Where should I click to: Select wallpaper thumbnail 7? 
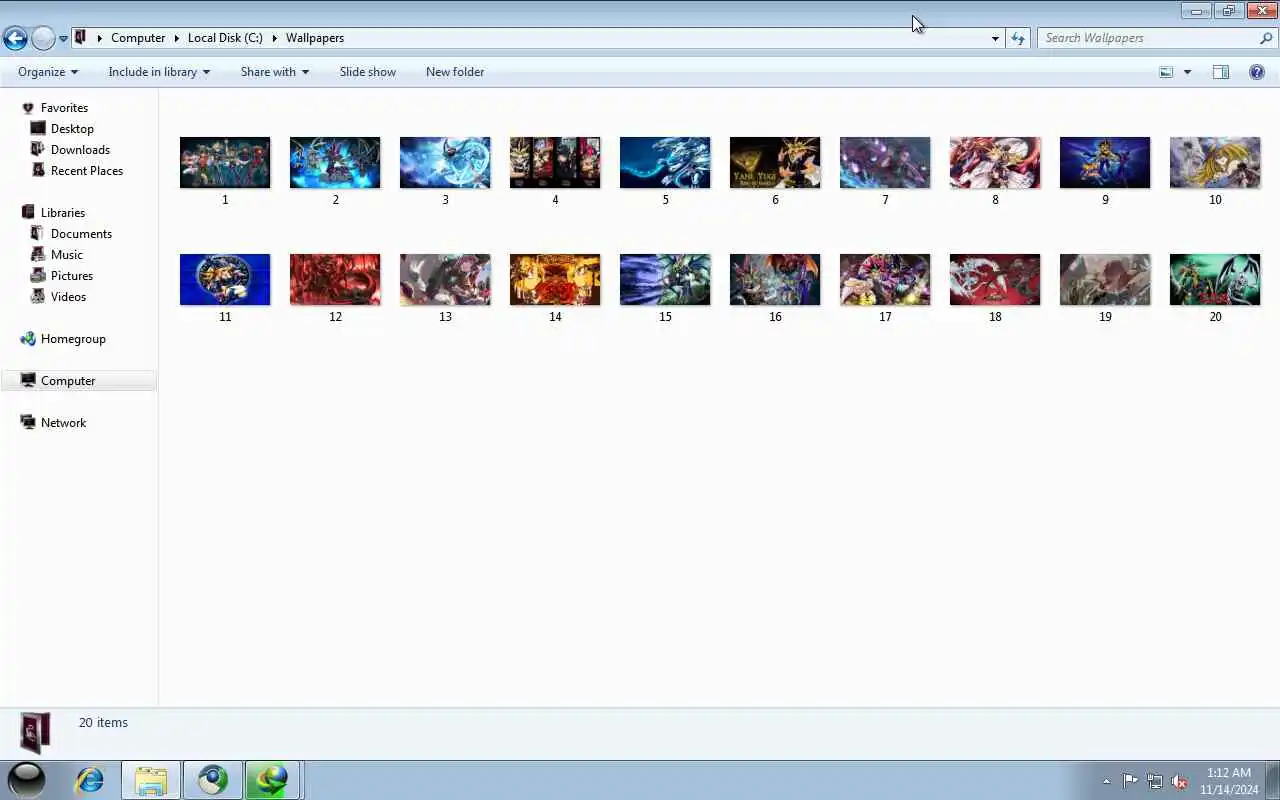click(885, 163)
